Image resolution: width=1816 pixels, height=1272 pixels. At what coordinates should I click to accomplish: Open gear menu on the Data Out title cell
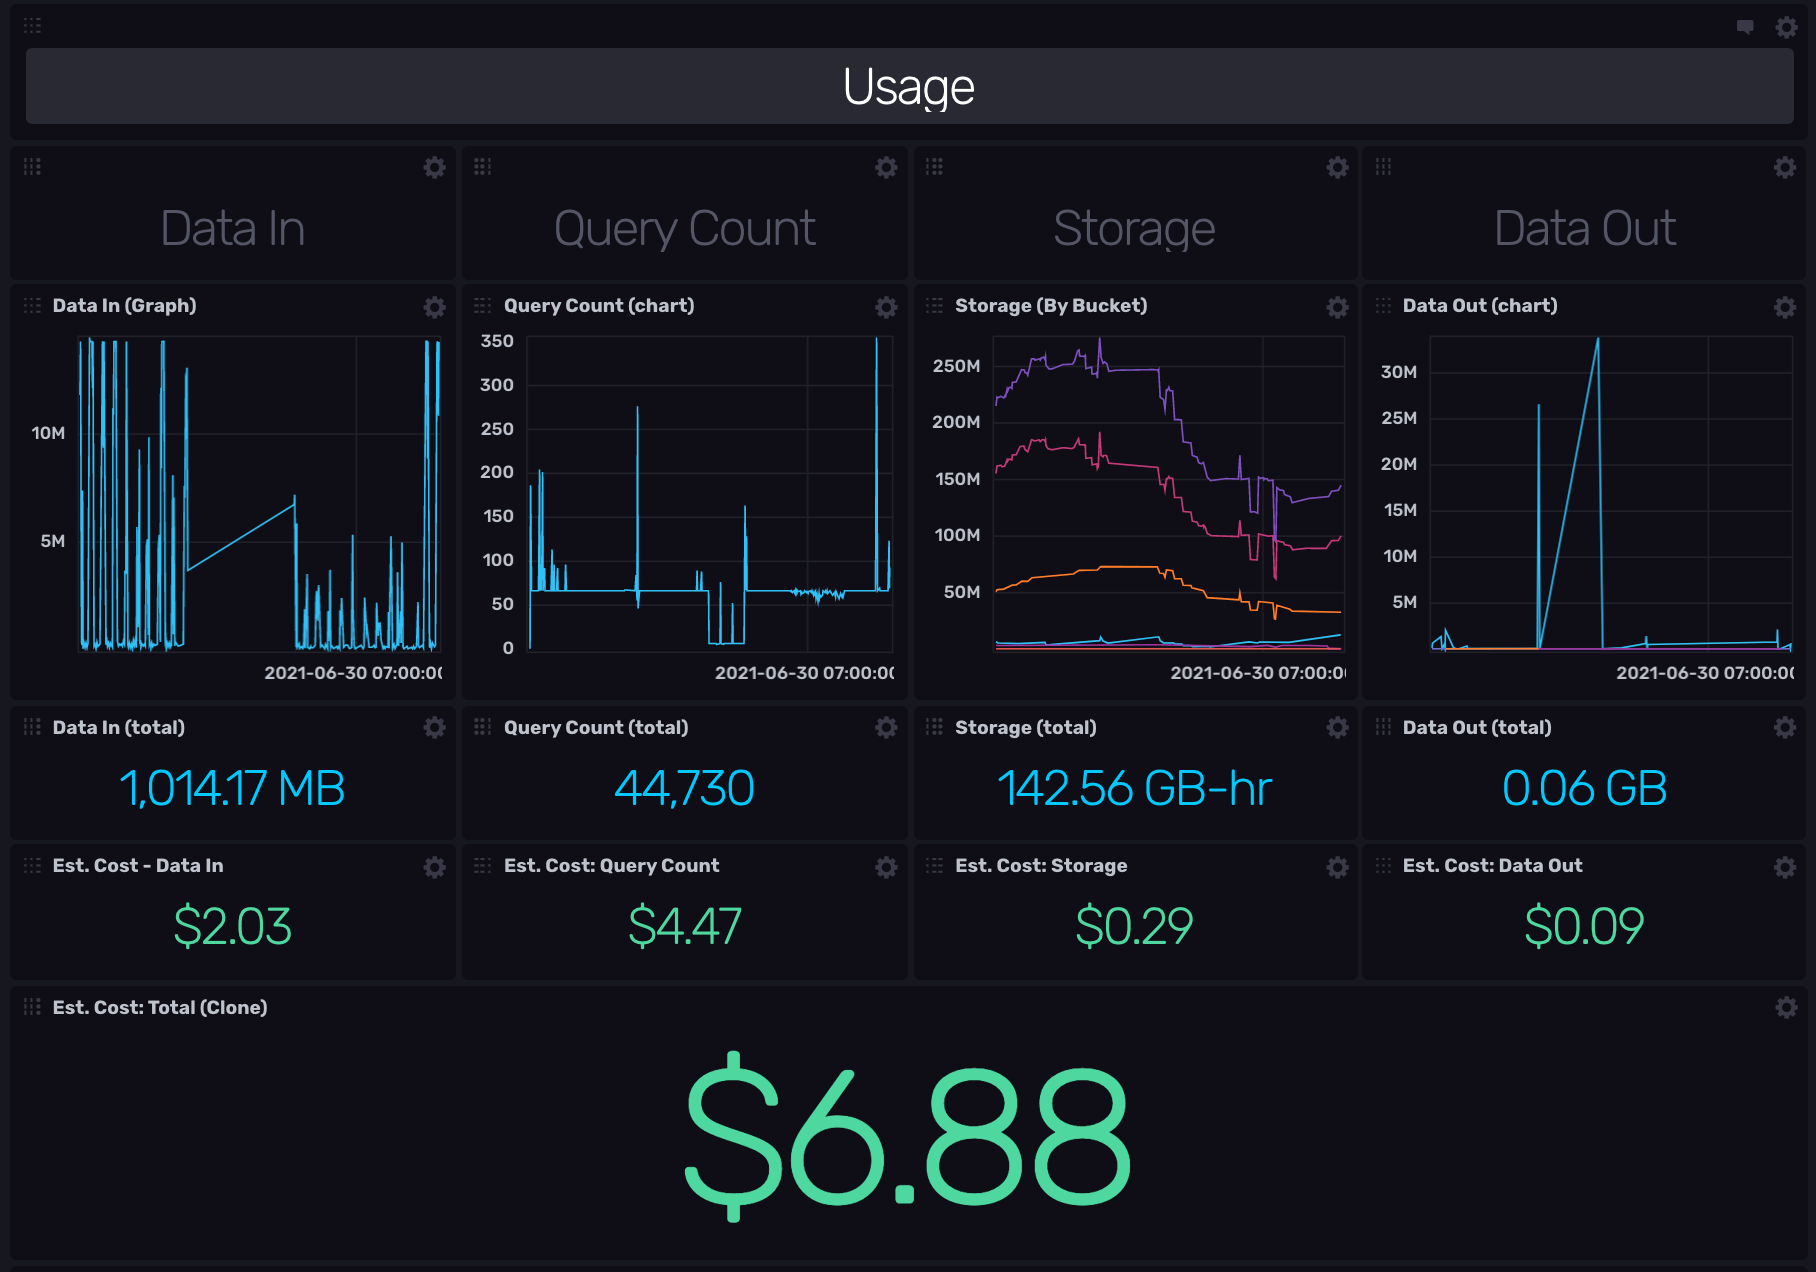click(x=1785, y=167)
